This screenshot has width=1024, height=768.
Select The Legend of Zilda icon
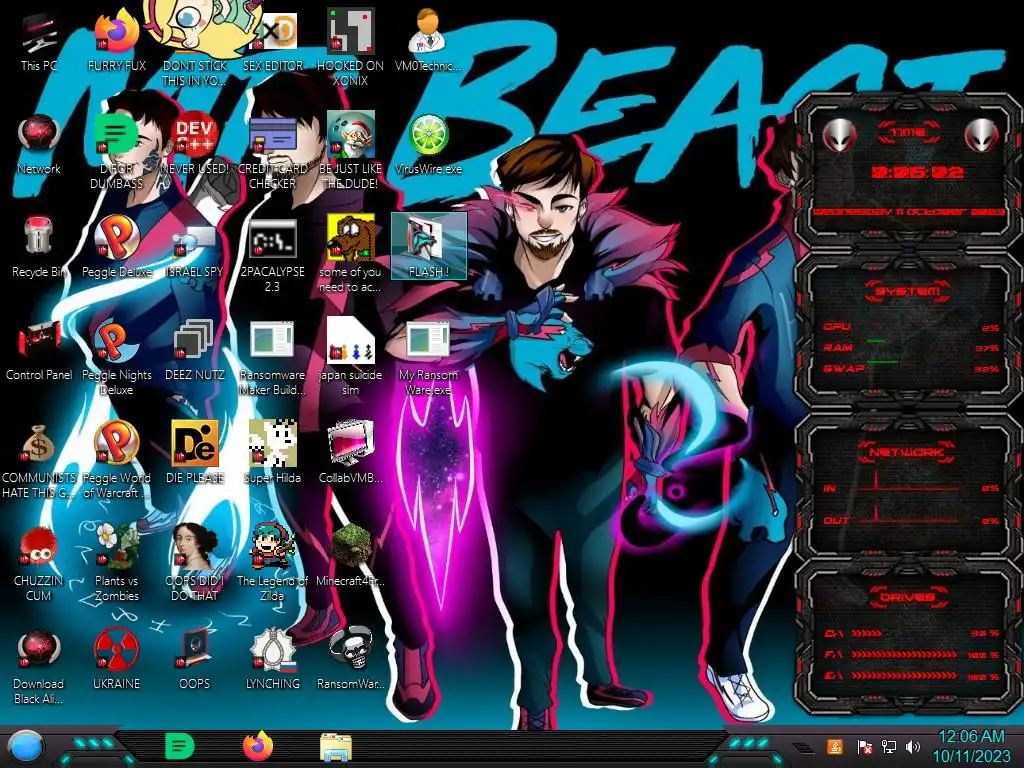(272, 563)
